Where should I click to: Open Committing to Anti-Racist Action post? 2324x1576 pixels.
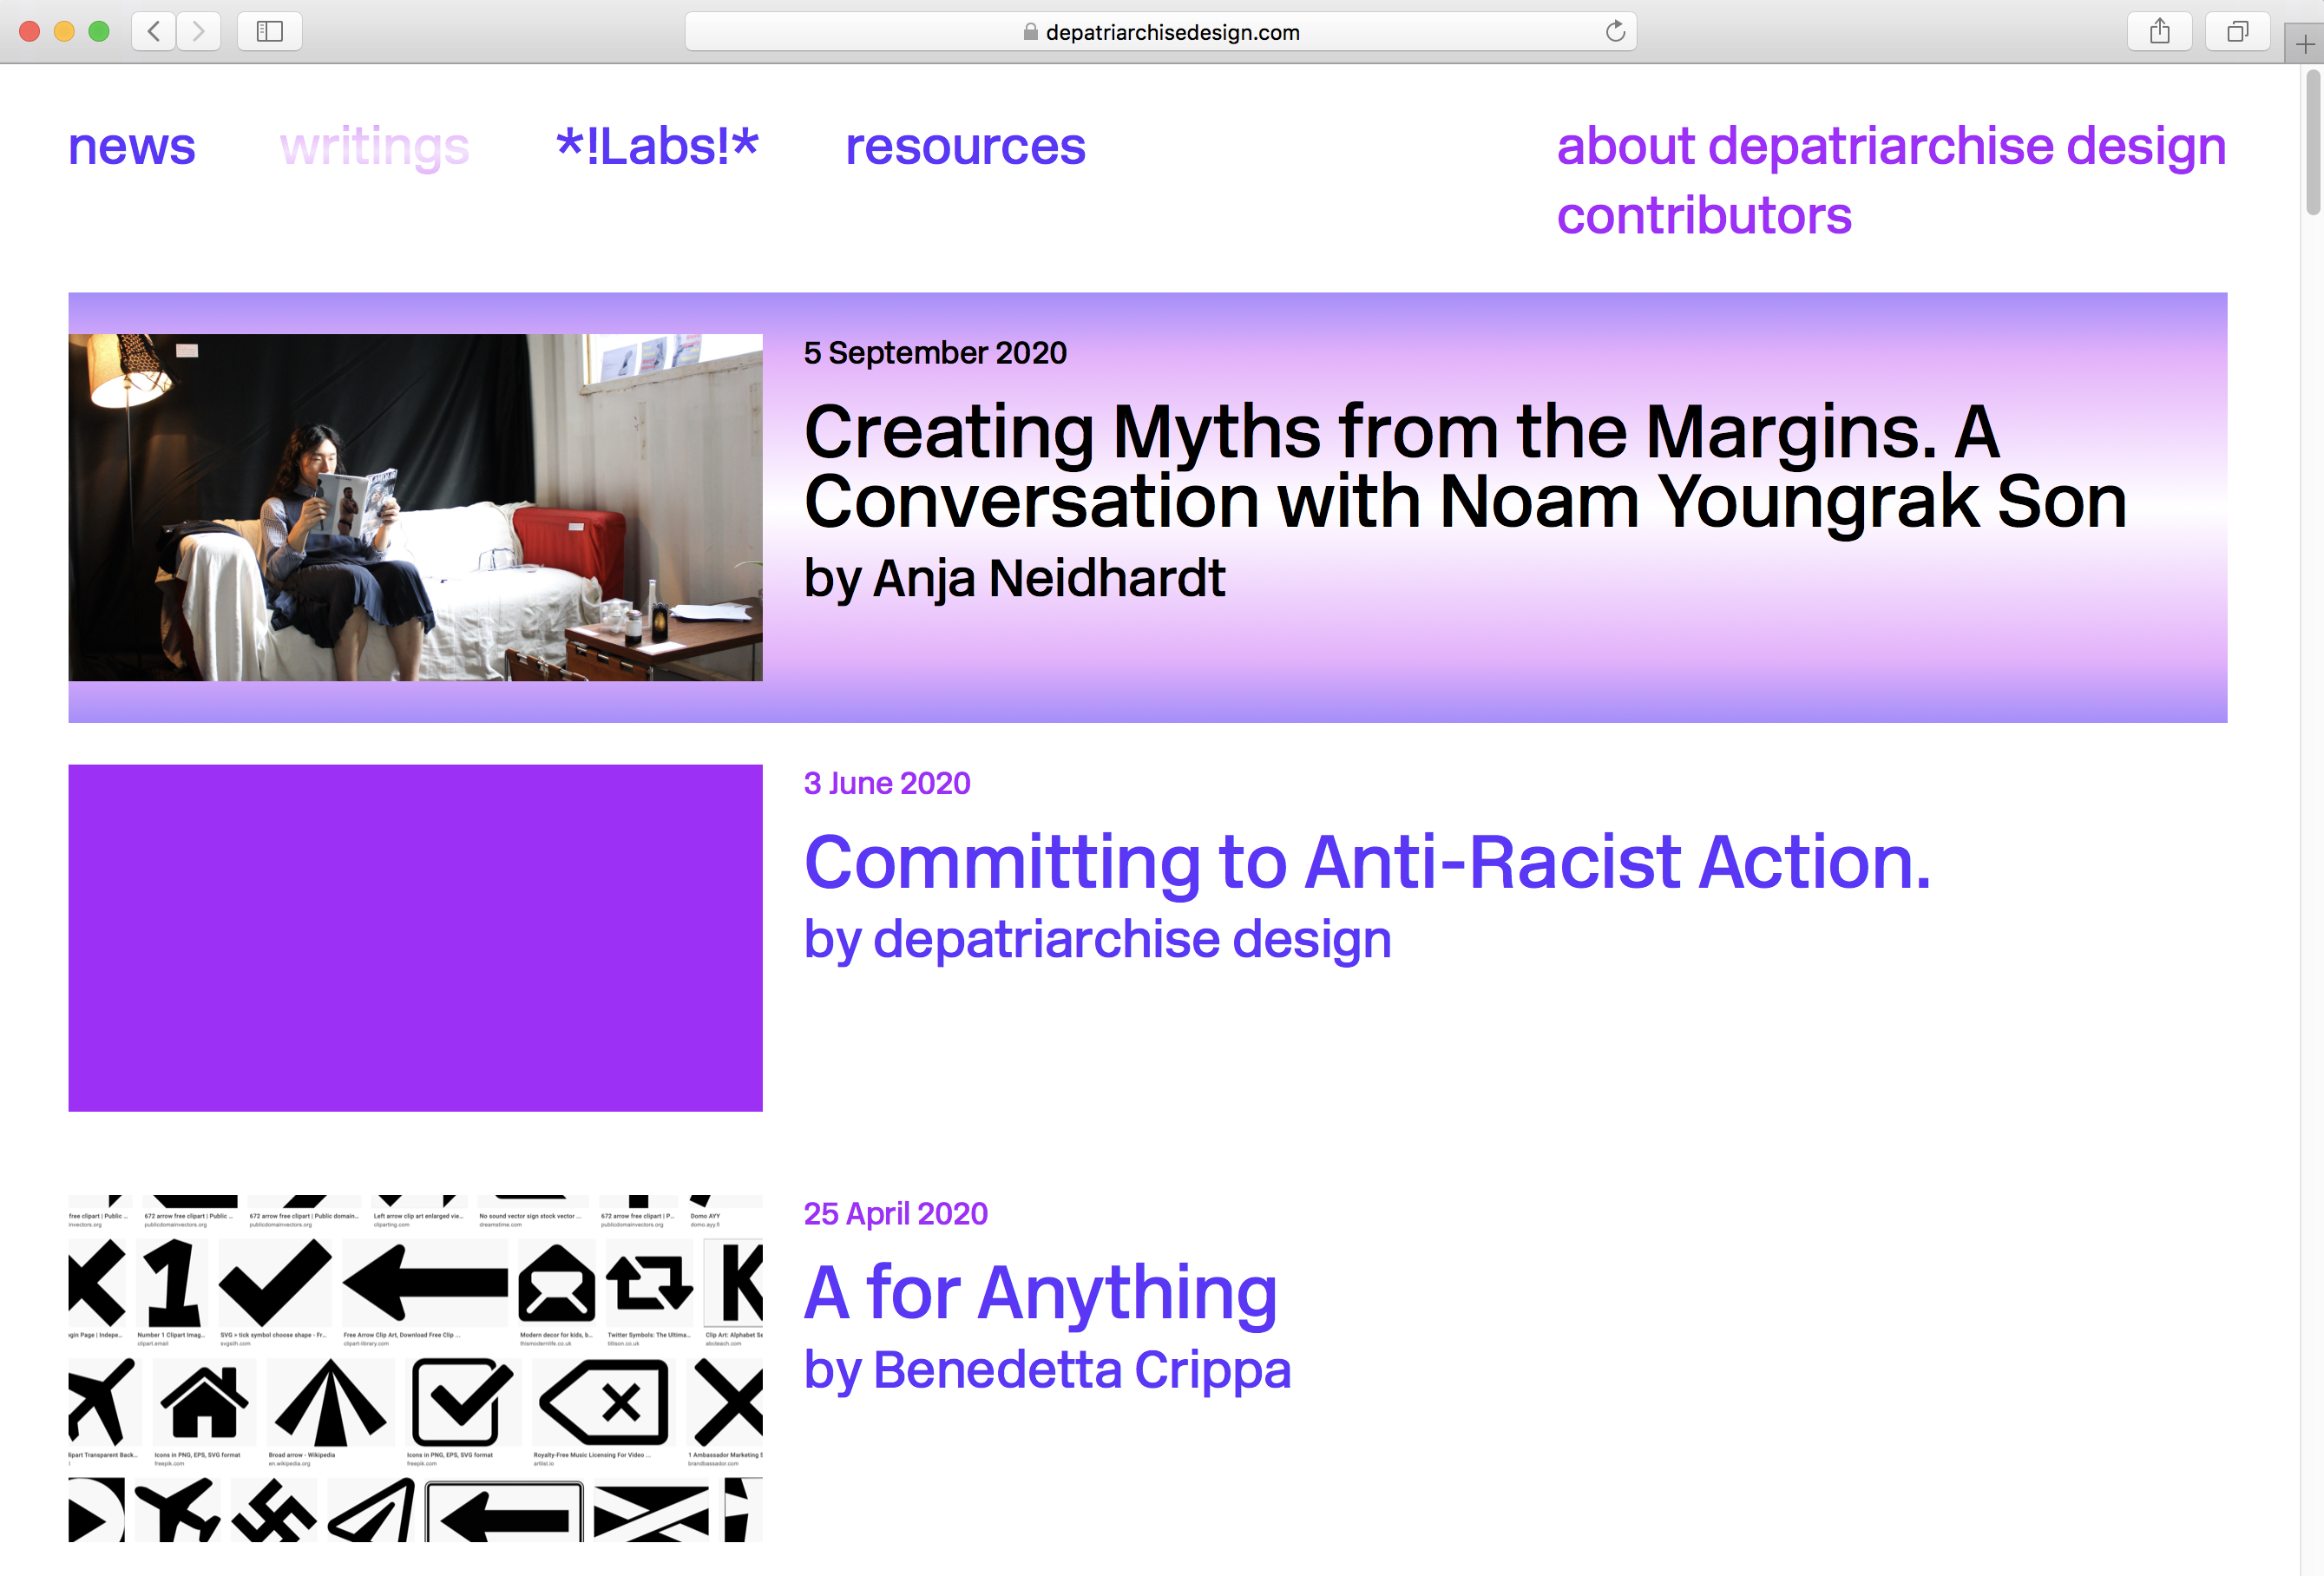click(x=1366, y=862)
